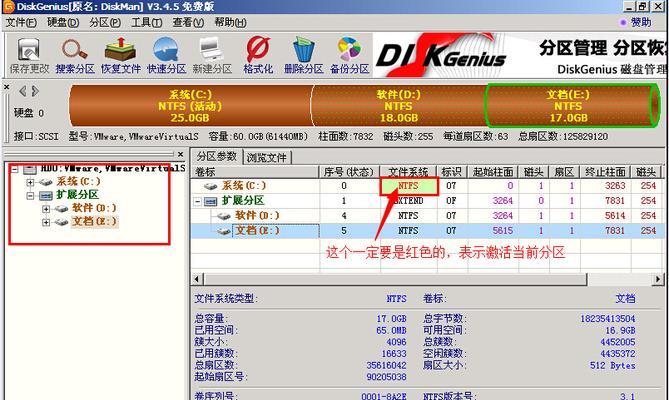Image resolution: width=669 pixels, height=400 pixels.
Task: Click the 文件系统 column header
Action: (408, 172)
